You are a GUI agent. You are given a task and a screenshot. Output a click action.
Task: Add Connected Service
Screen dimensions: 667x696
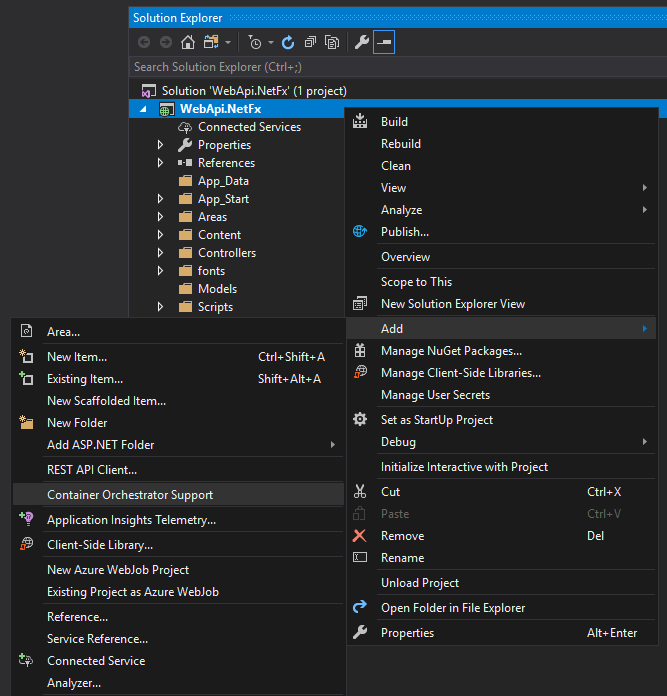click(178, 661)
